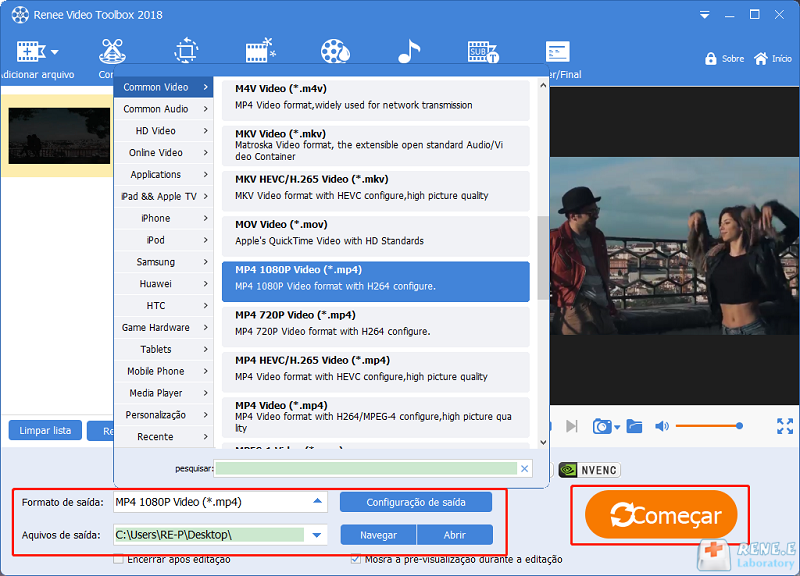Viewport: 800px width, 576px height.
Task: Expand the iPhone category
Action: pos(163,218)
